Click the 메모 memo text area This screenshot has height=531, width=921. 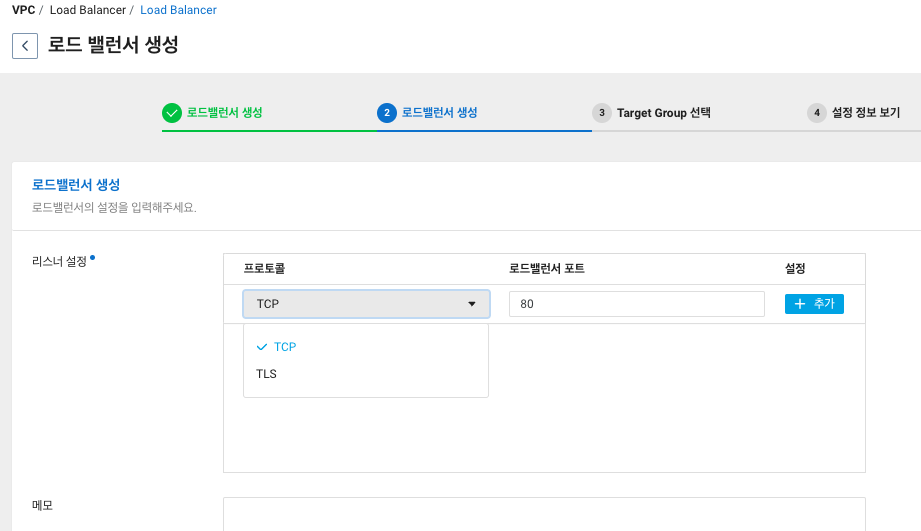coord(544,515)
